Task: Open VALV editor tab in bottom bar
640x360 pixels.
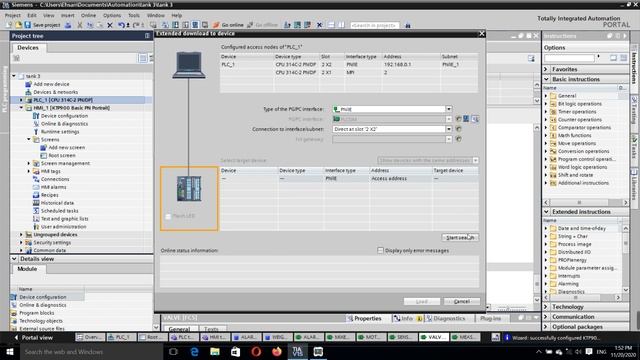Action: click(x=433, y=337)
